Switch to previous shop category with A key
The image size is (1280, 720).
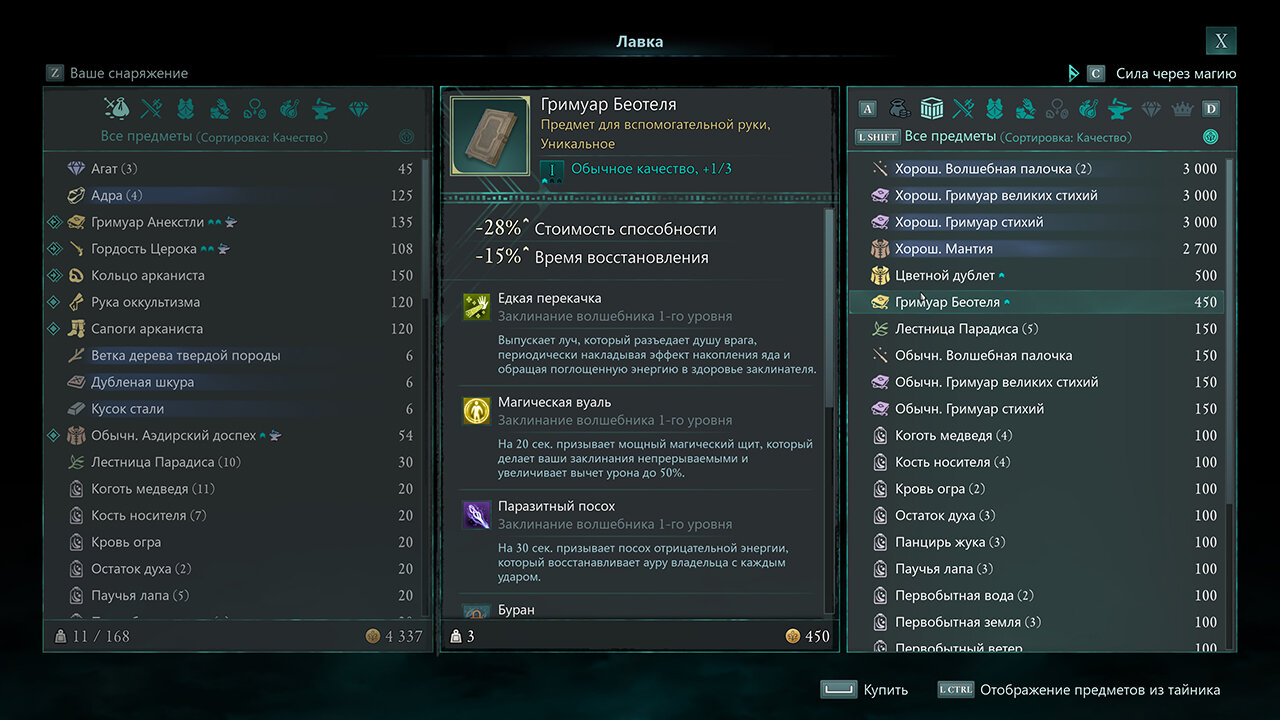[x=867, y=109]
